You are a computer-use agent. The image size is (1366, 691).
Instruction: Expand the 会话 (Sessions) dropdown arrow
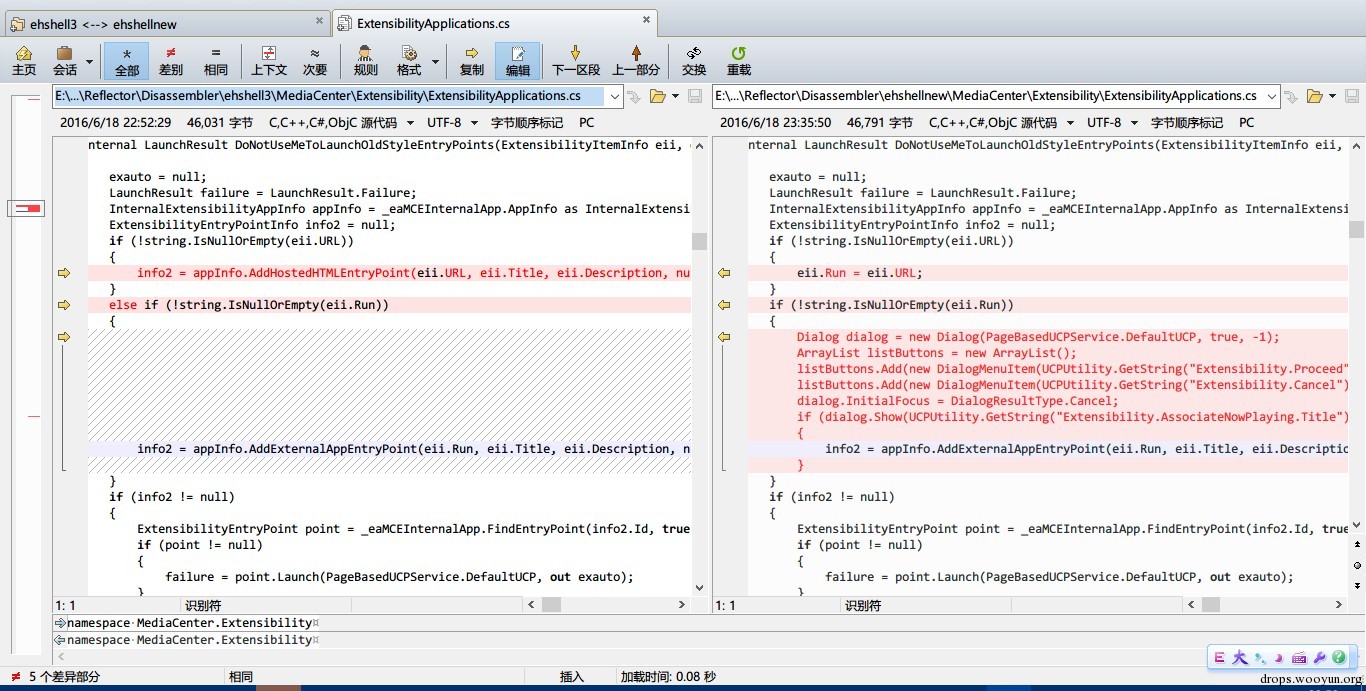(x=90, y=62)
